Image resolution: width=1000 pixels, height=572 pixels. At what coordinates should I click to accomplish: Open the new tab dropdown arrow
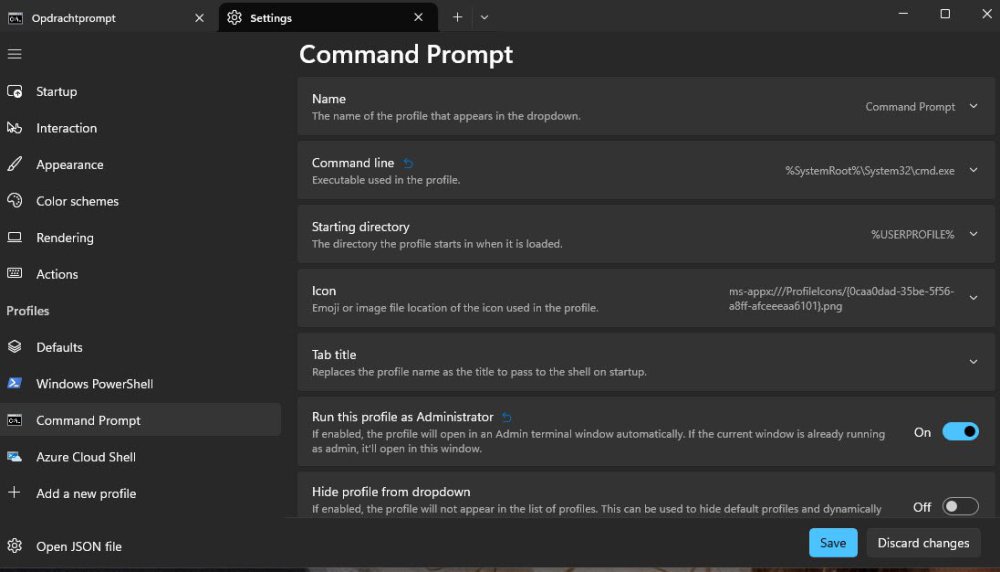[x=485, y=17]
